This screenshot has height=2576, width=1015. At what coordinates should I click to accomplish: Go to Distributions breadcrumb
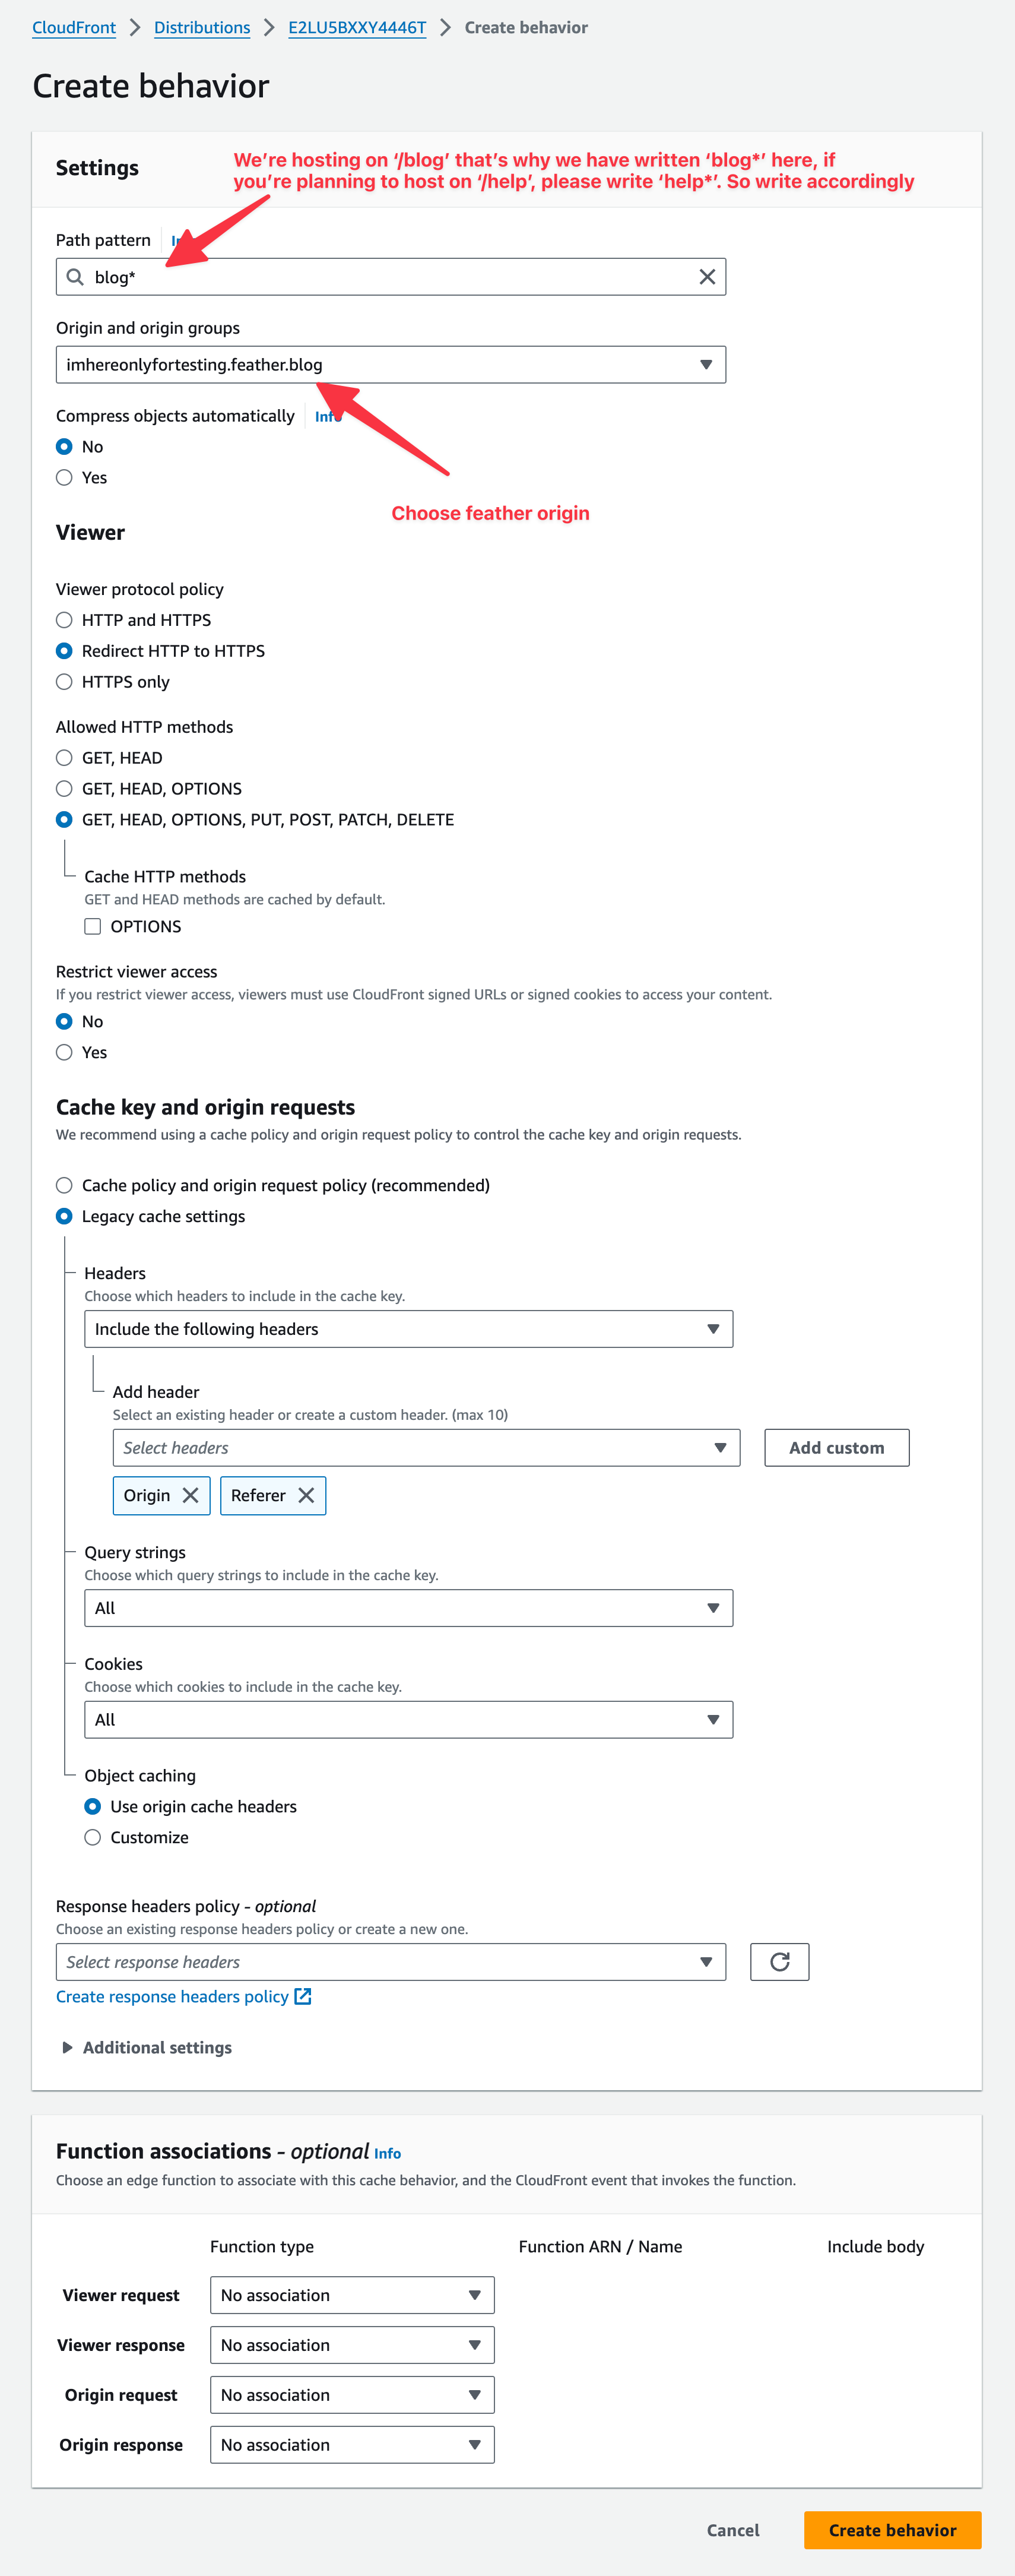[x=202, y=28]
